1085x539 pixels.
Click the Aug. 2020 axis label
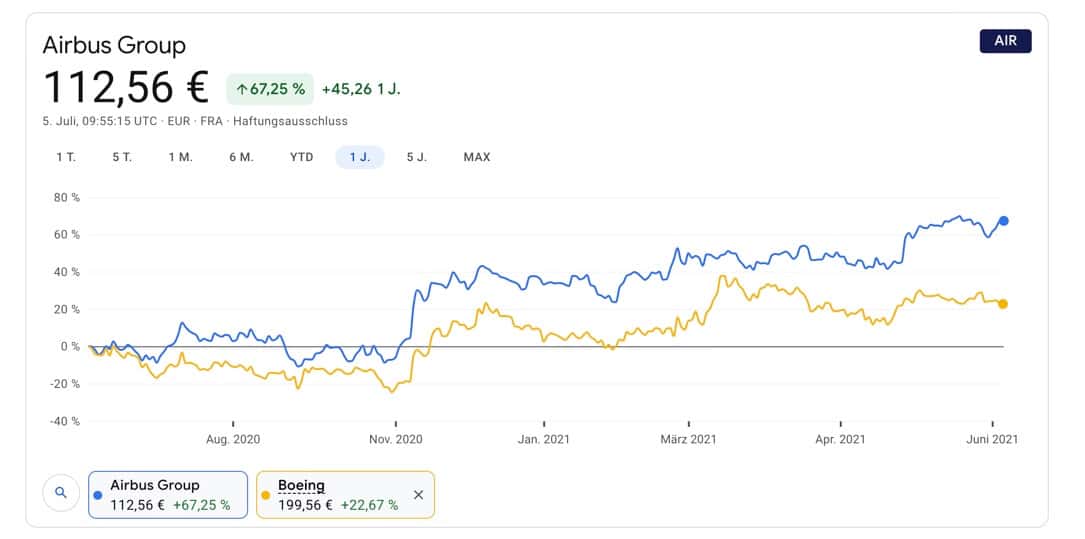[x=232, y=439]
